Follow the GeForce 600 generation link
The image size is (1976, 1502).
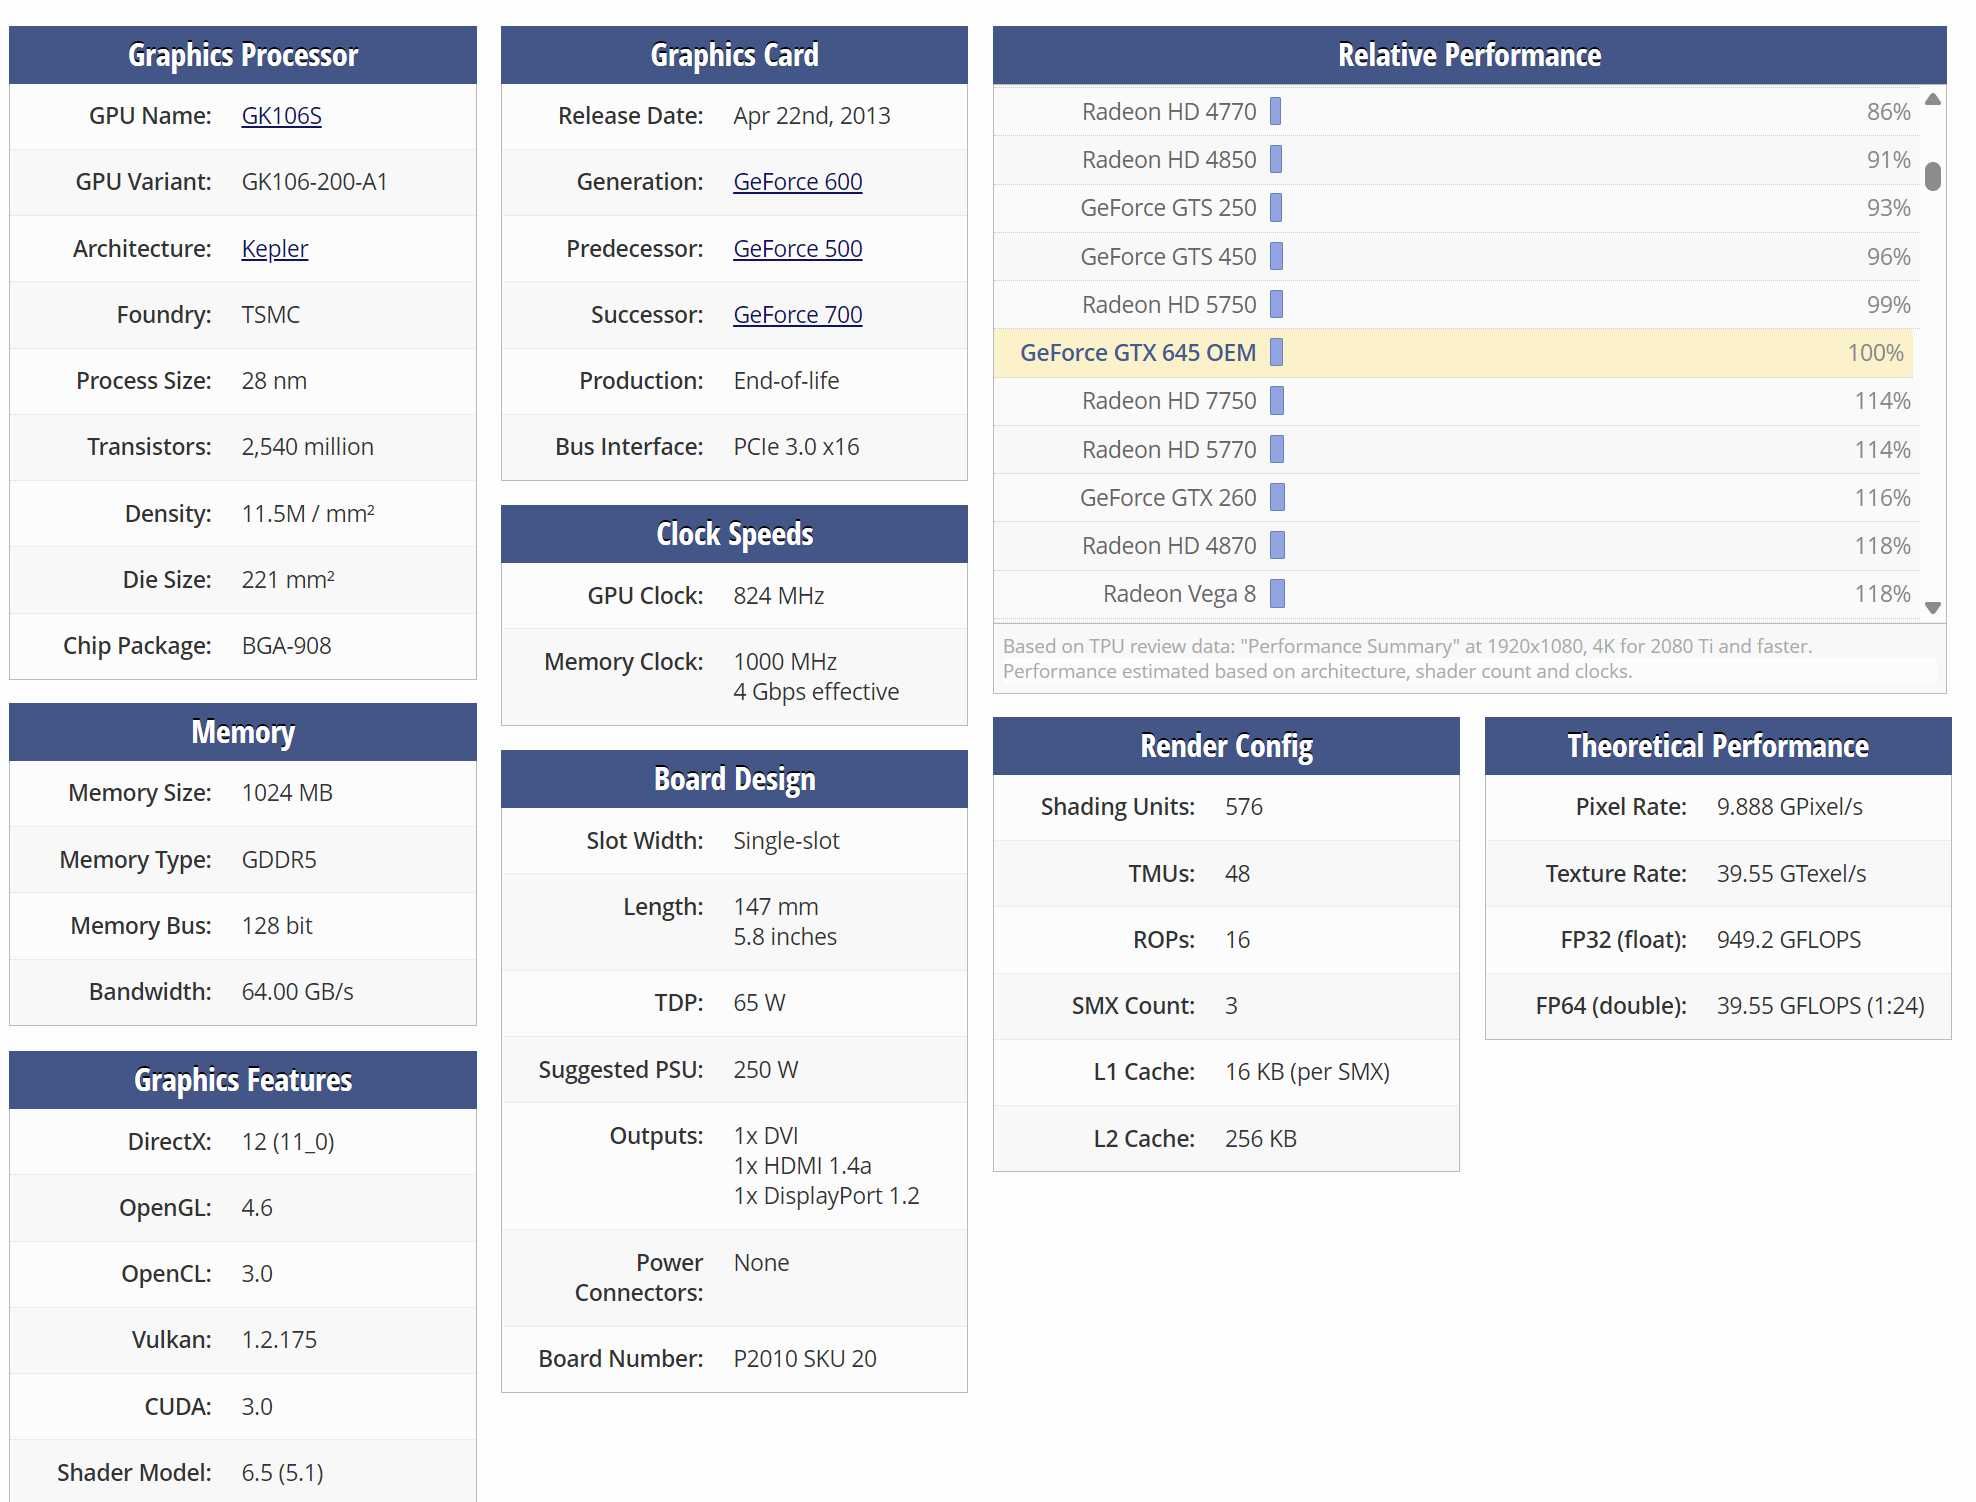pyautogui.click(x=797, y=182)
